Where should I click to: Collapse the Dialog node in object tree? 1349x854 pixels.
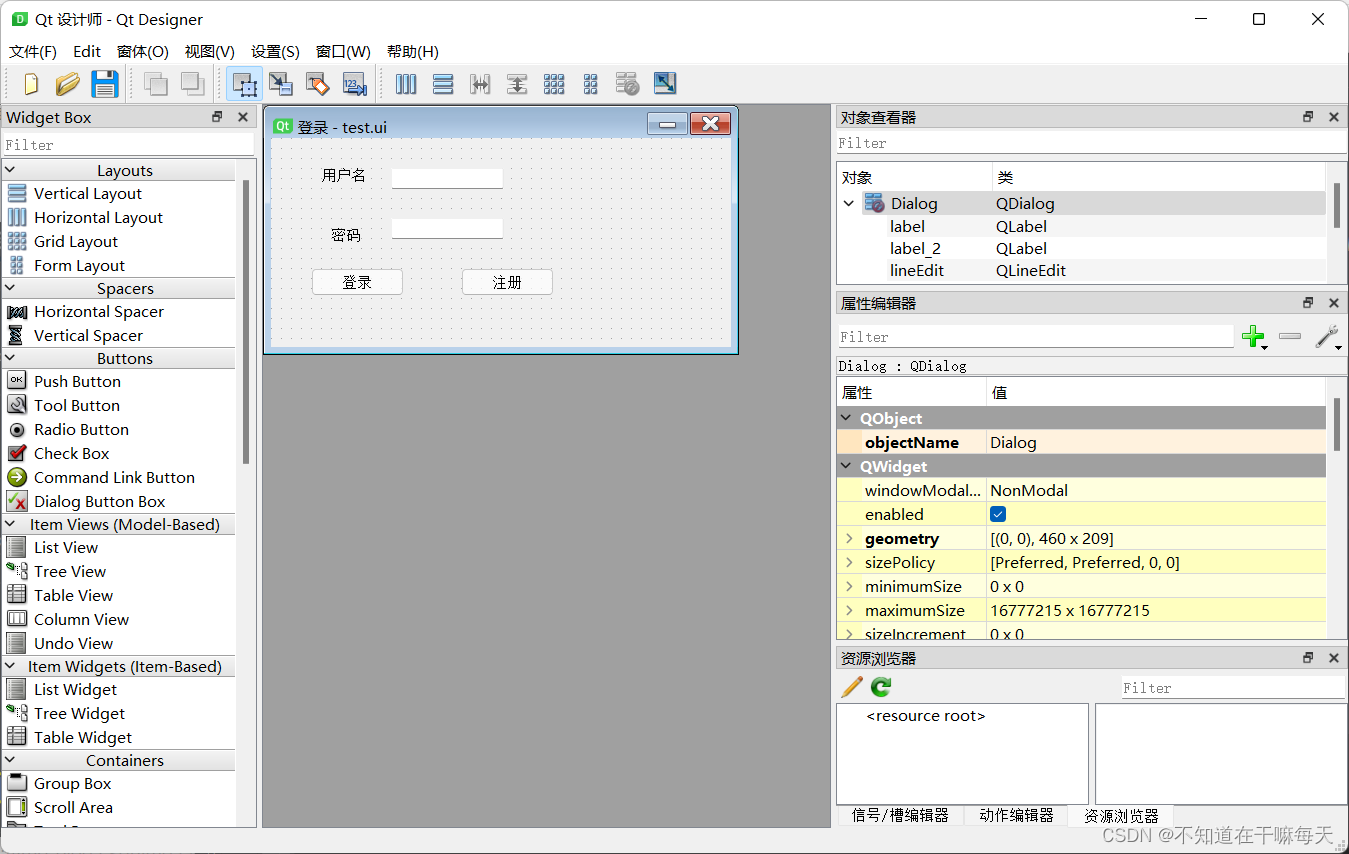point(849,203)
